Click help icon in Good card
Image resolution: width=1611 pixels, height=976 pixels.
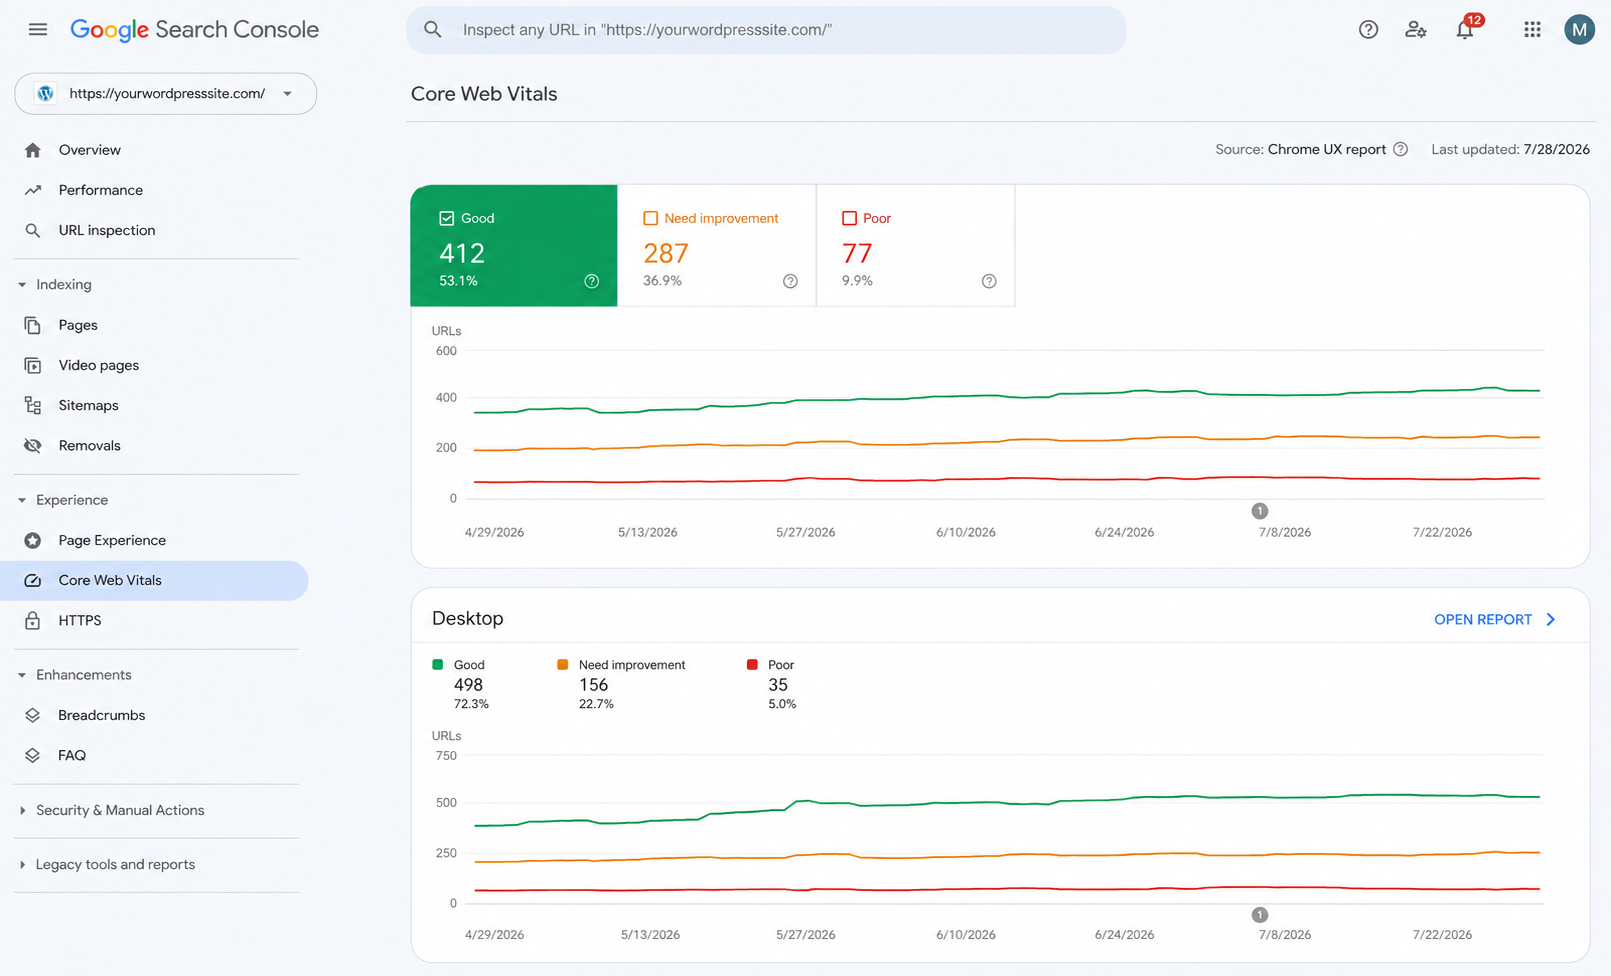tap(592, 281)
